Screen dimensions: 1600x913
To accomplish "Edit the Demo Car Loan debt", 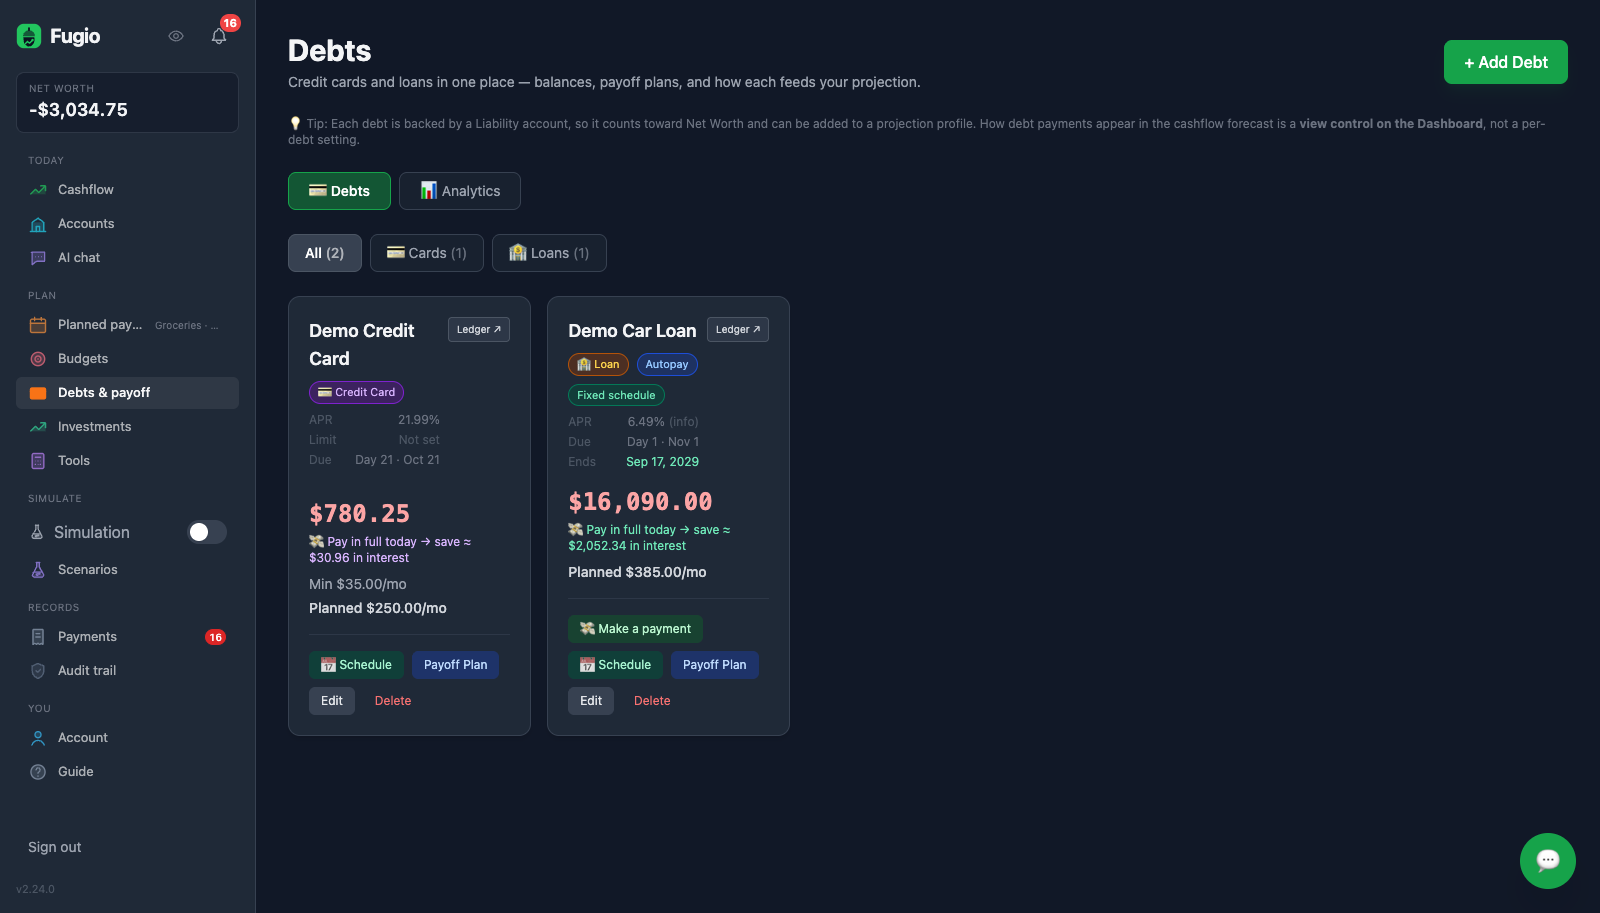I will coord(591,701).
